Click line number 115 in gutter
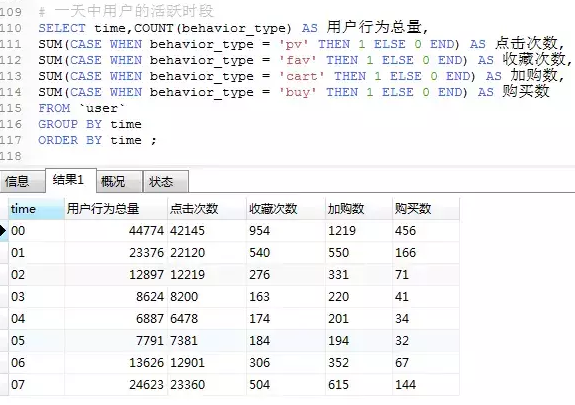 click(x=11, y=108)
